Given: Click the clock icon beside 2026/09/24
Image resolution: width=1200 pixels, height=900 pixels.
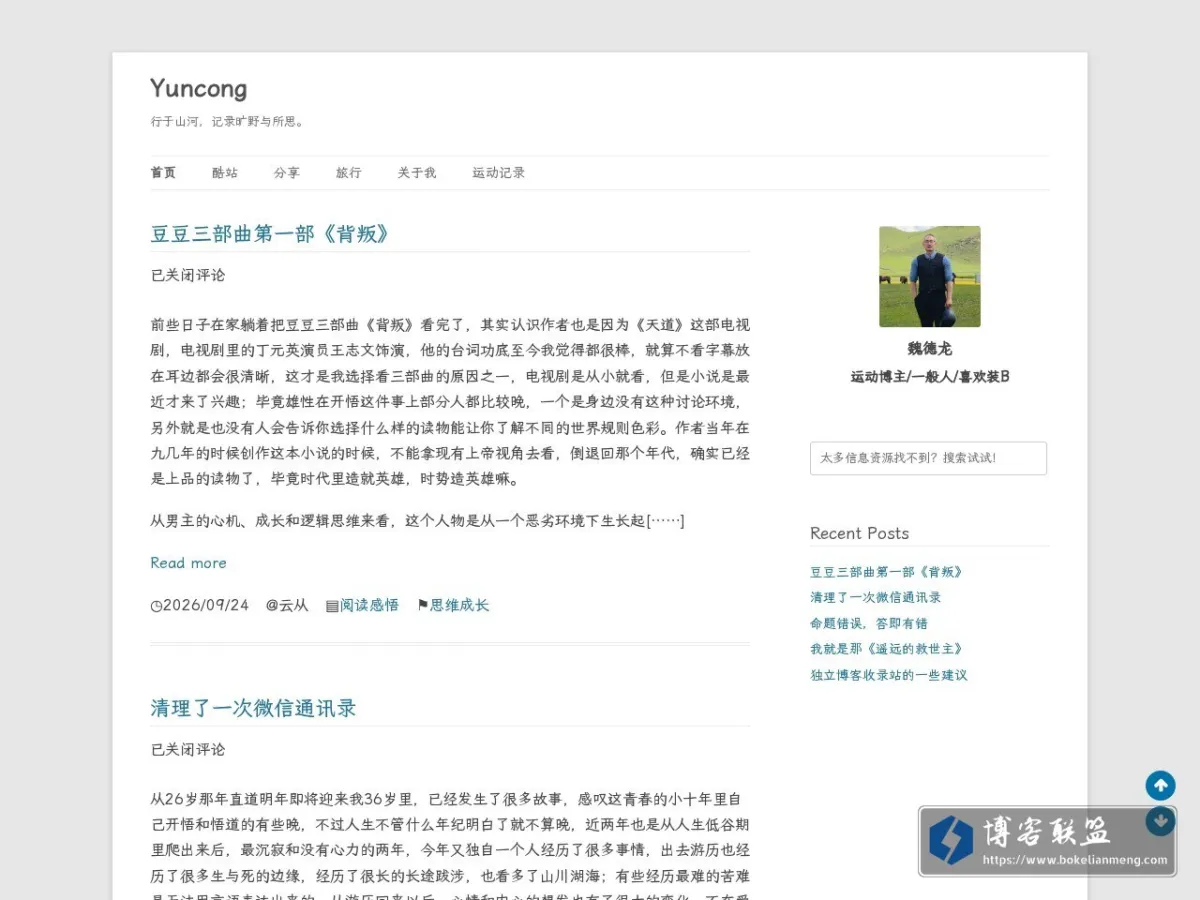Looking at the screenshot, I should tap(156, 606).
